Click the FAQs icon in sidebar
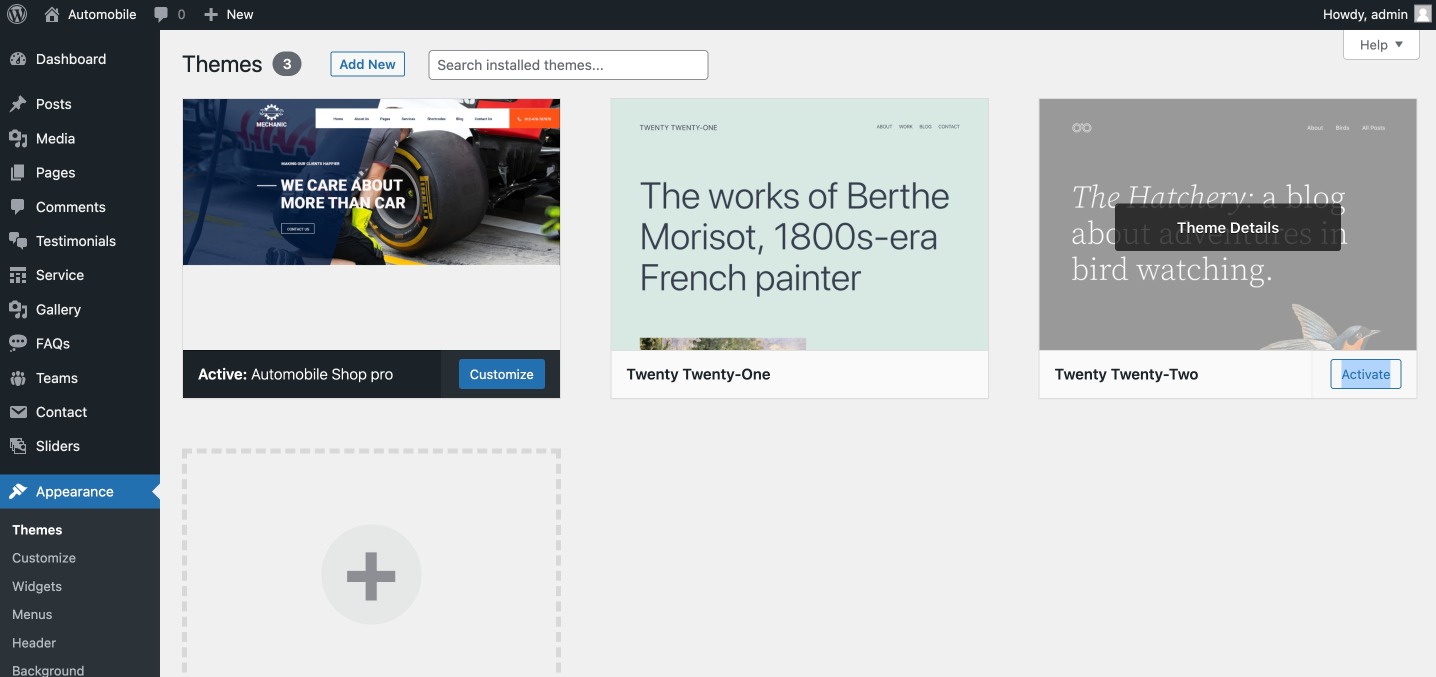The width and height of the screenshot is (1436, 677). [18, 343]
